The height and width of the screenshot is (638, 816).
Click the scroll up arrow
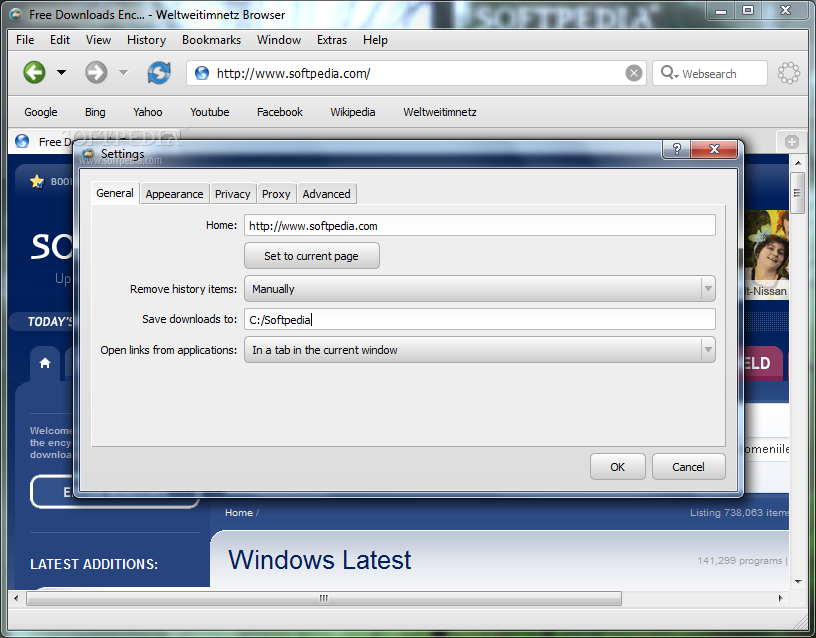[x=798, y=163]
